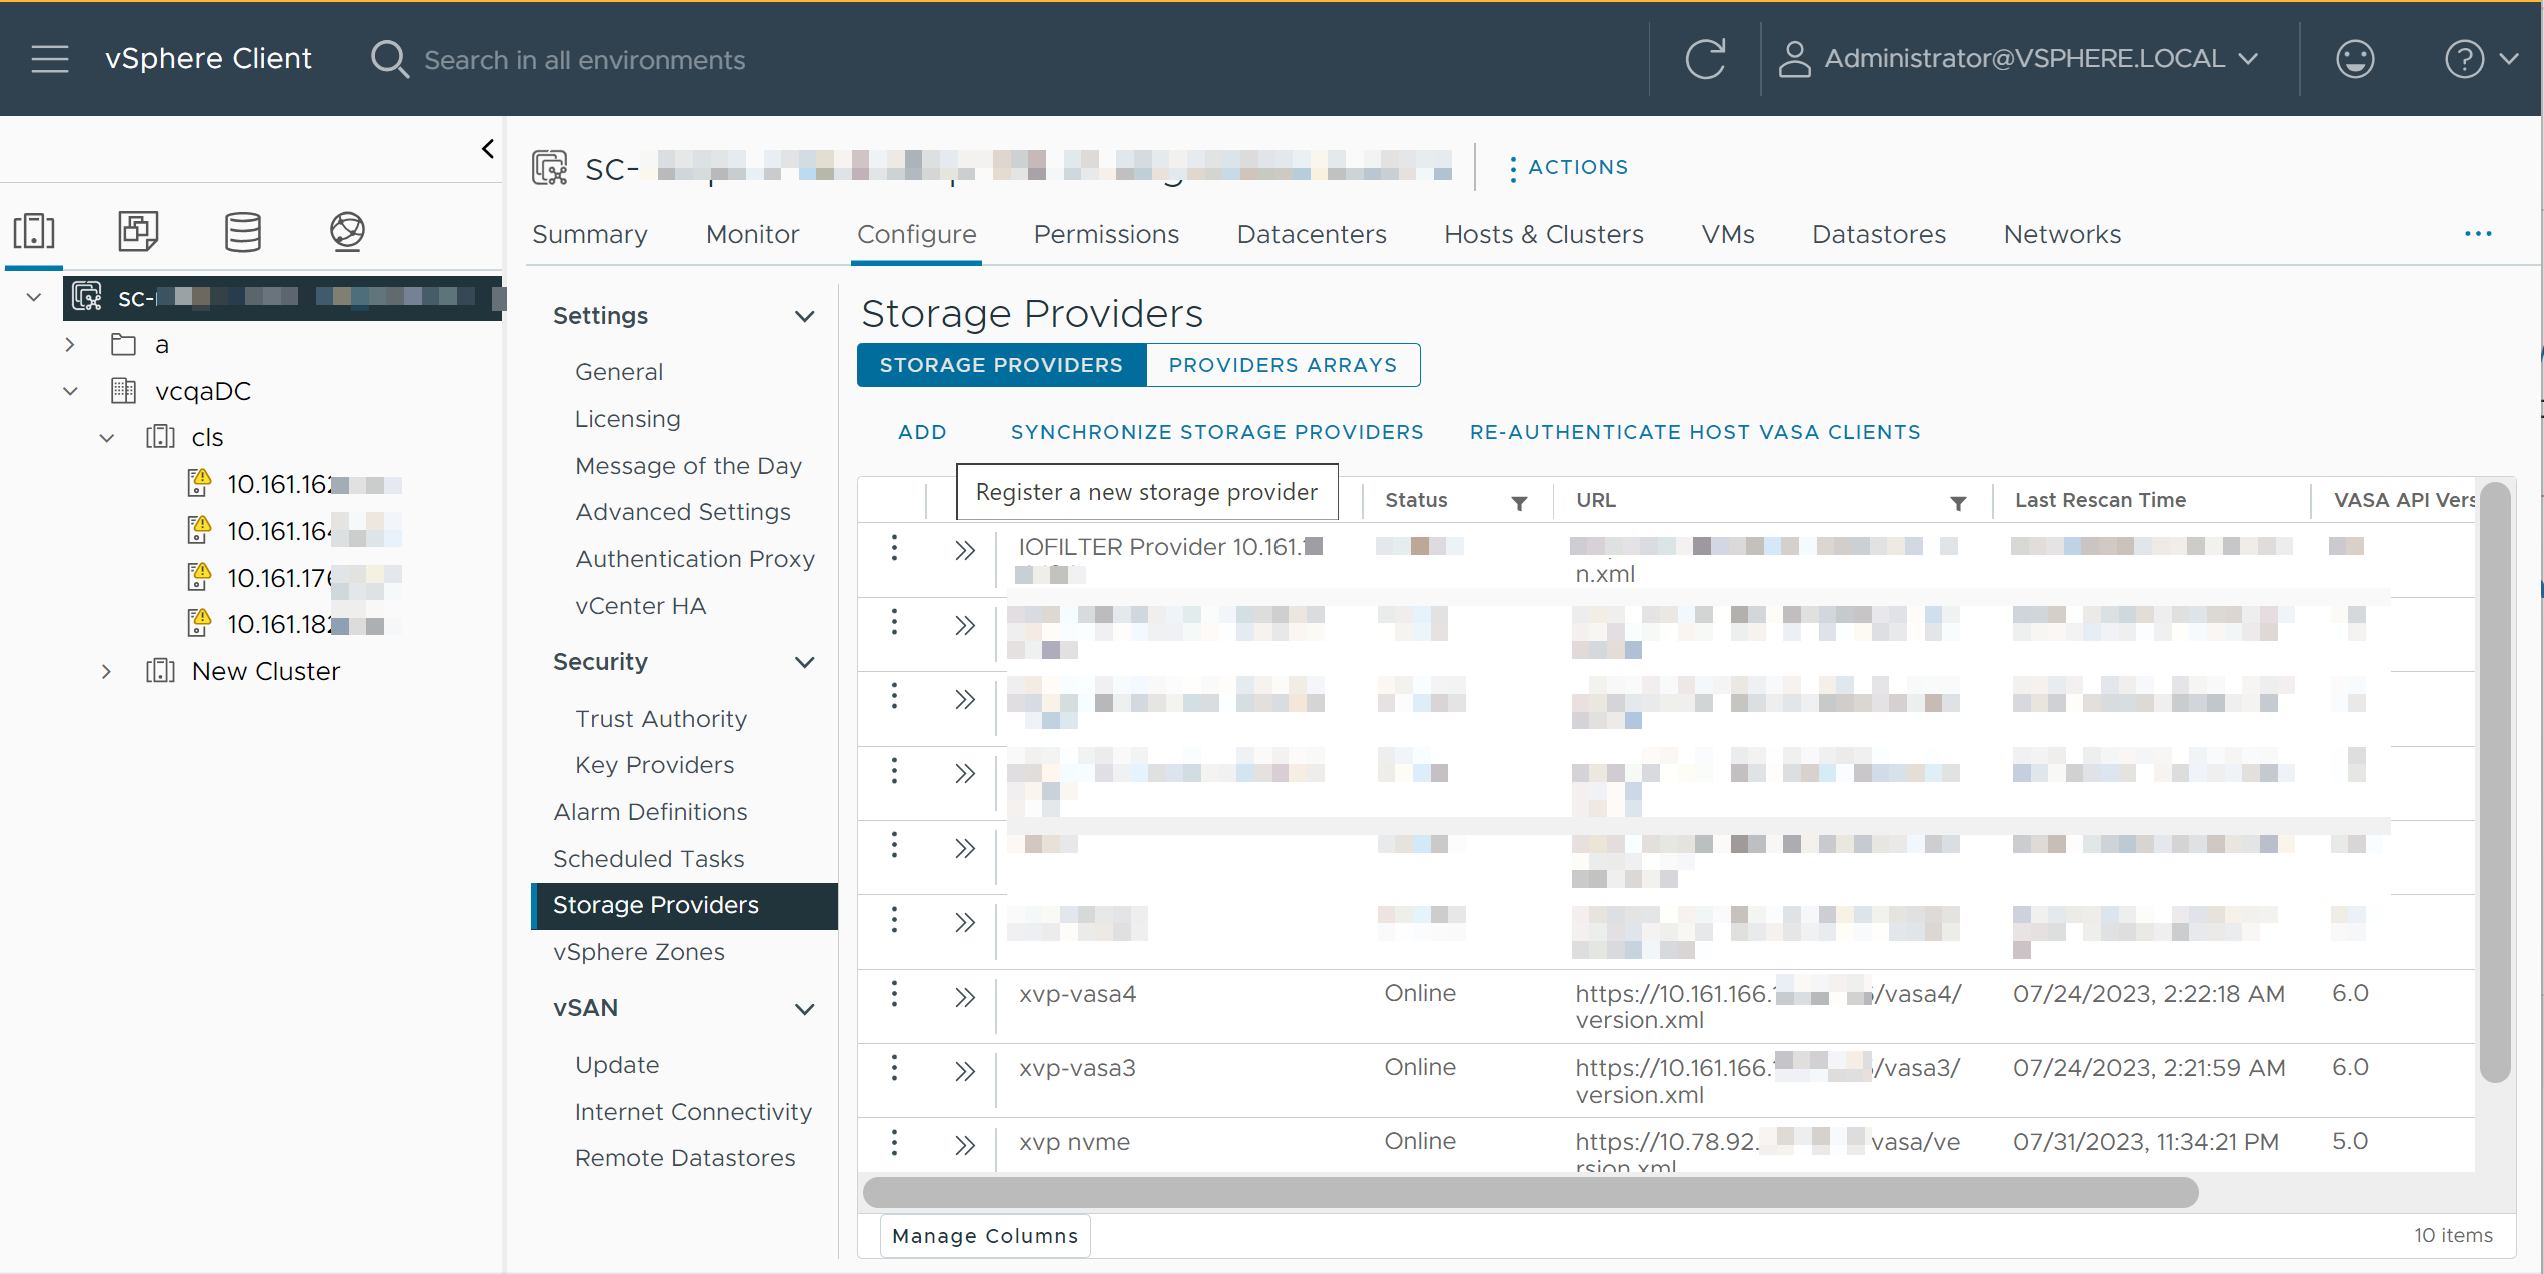Expand folder 'a' in the tree
Screen dimensions: 2544x1274
point(70,345)
